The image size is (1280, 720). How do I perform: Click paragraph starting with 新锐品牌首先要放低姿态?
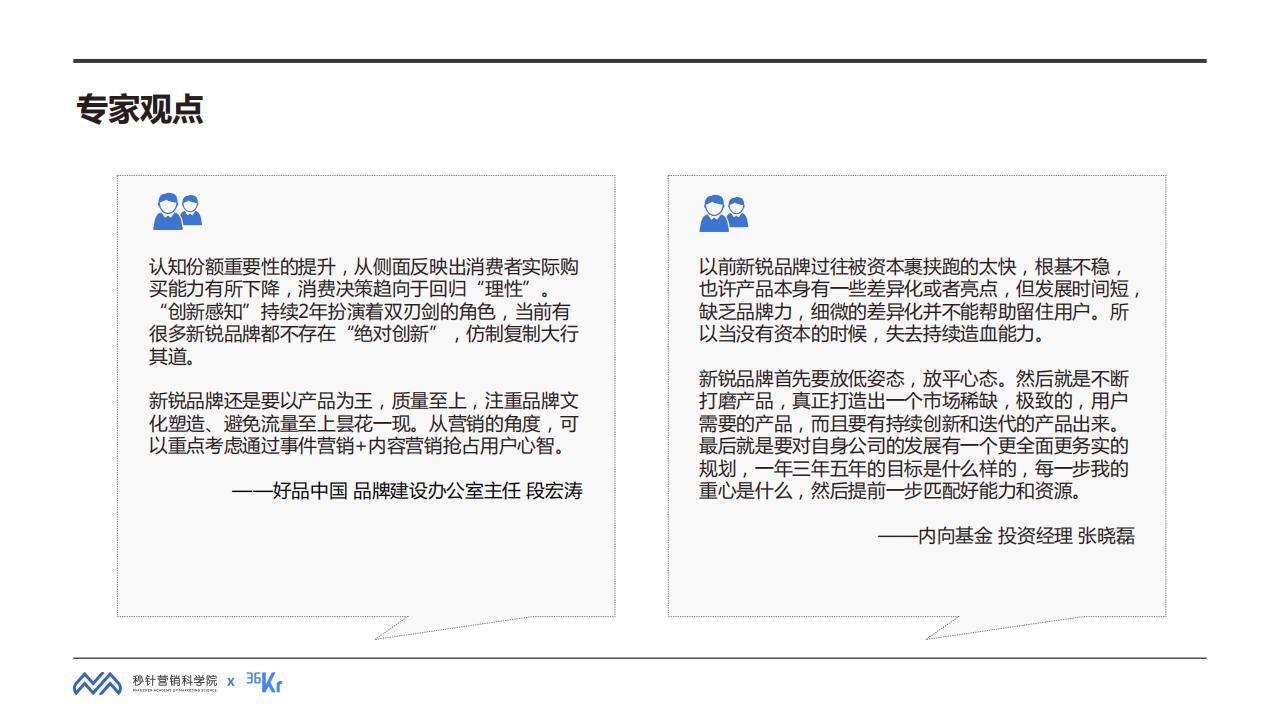(914, 435)
